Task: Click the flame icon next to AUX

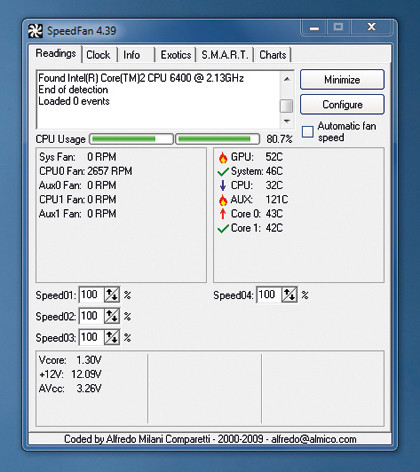Action: [x=223, y=200]
